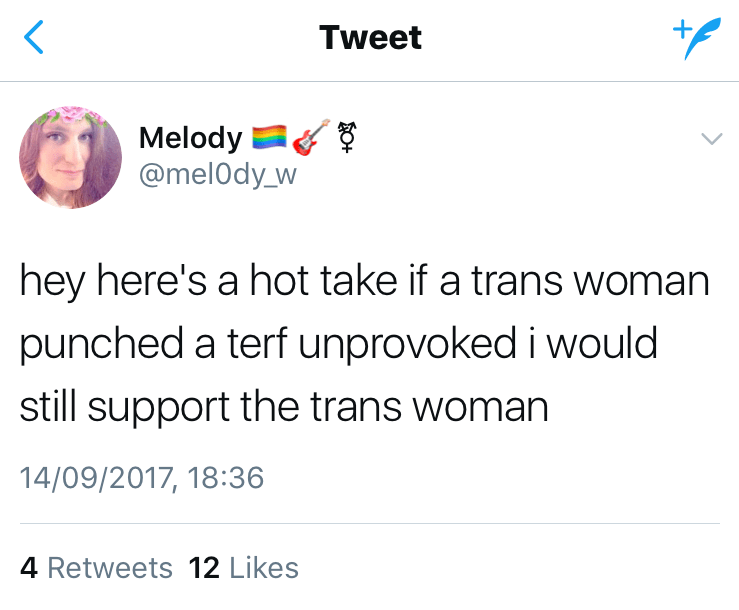Tap the transgender symbol after the name
Screen dimensions: 739x610
pyautogui.click(x=347, y=137)
